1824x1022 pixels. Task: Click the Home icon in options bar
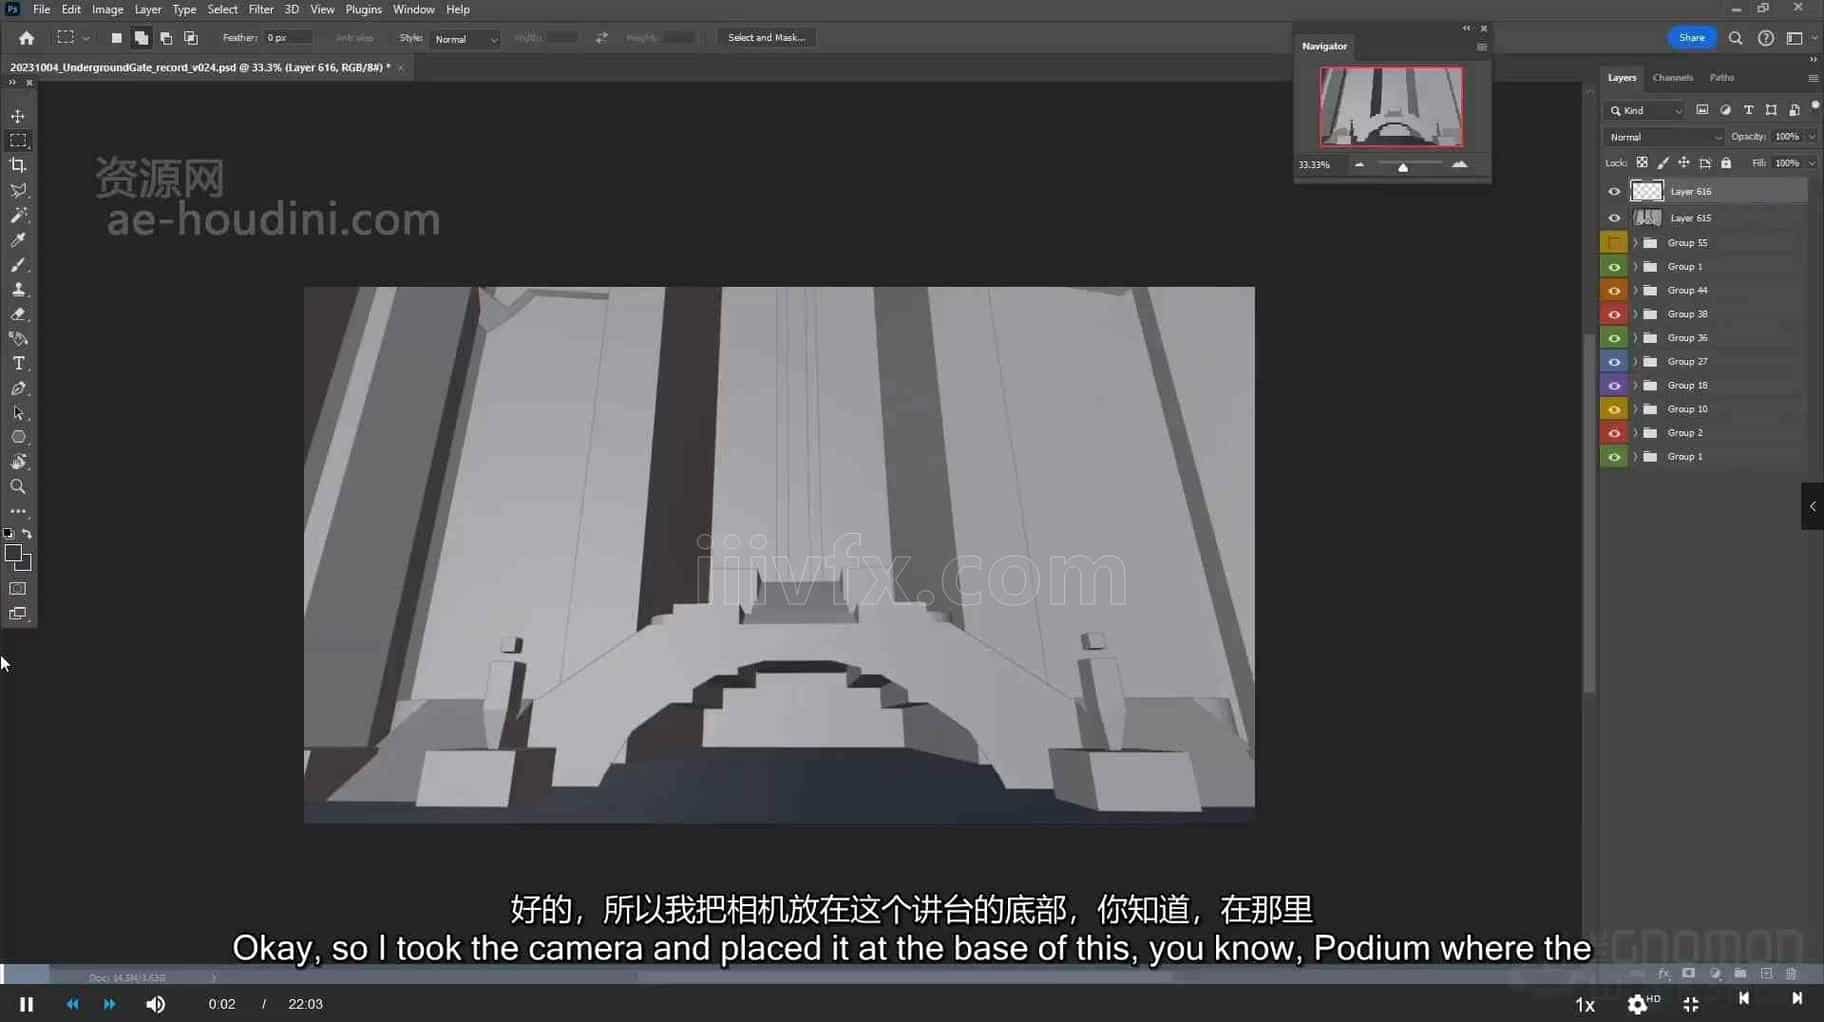pos(26,38)
